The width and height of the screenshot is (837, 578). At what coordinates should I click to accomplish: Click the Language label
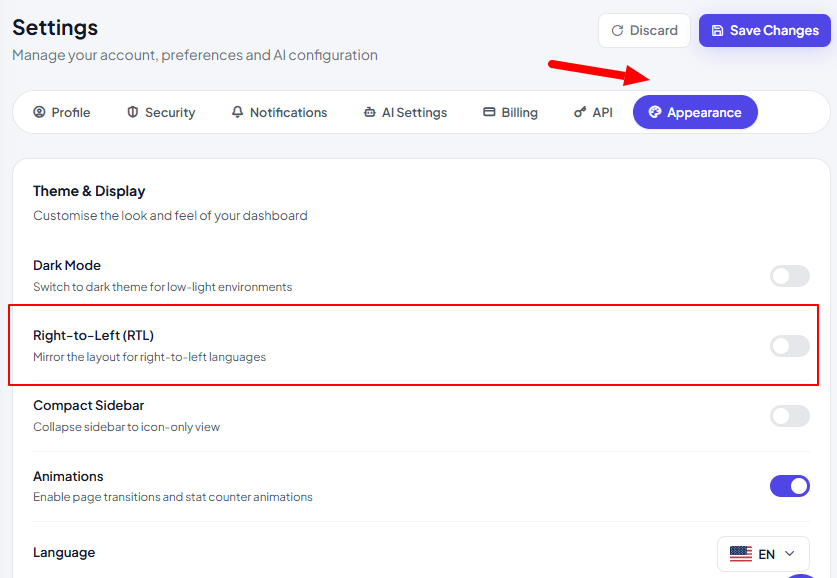(64, 552)
